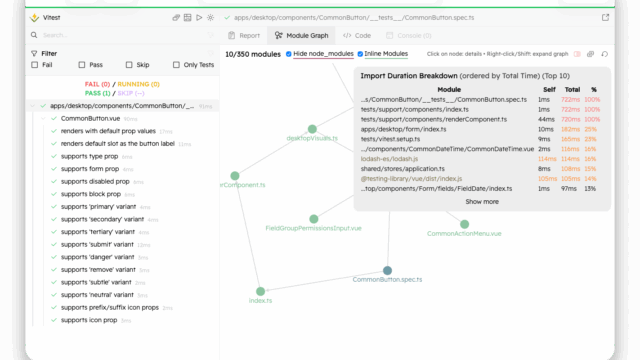
Task: Click the lodash-es/lodash.js module link
Action: (389, 159)
